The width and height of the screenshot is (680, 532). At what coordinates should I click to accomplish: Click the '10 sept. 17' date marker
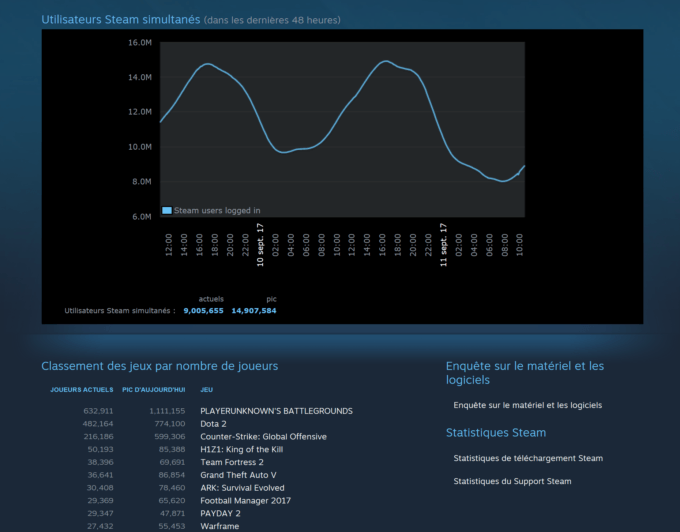tap(260, 245)
